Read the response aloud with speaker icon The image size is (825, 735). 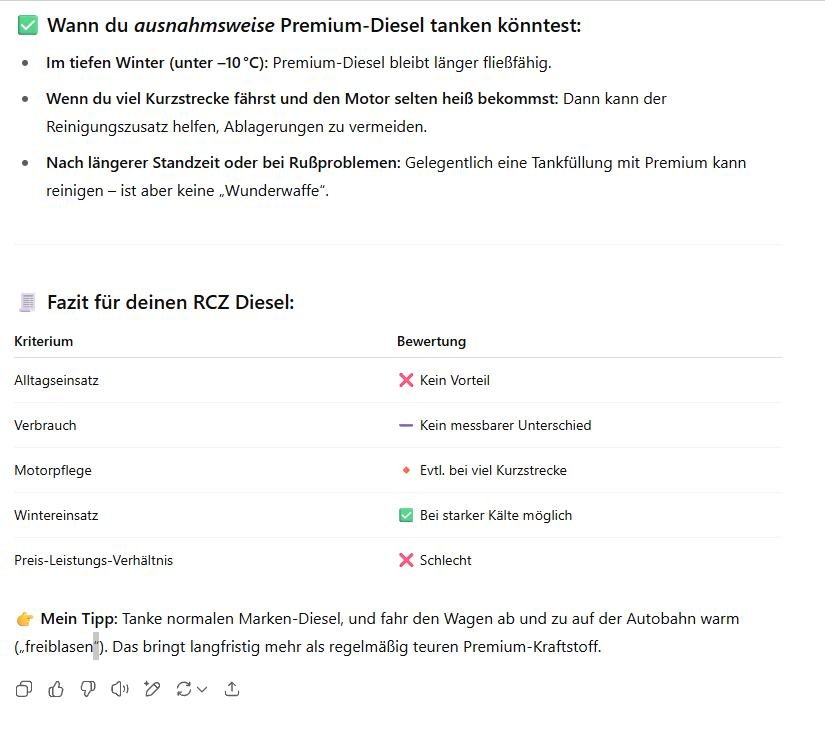tap(120, 689)
